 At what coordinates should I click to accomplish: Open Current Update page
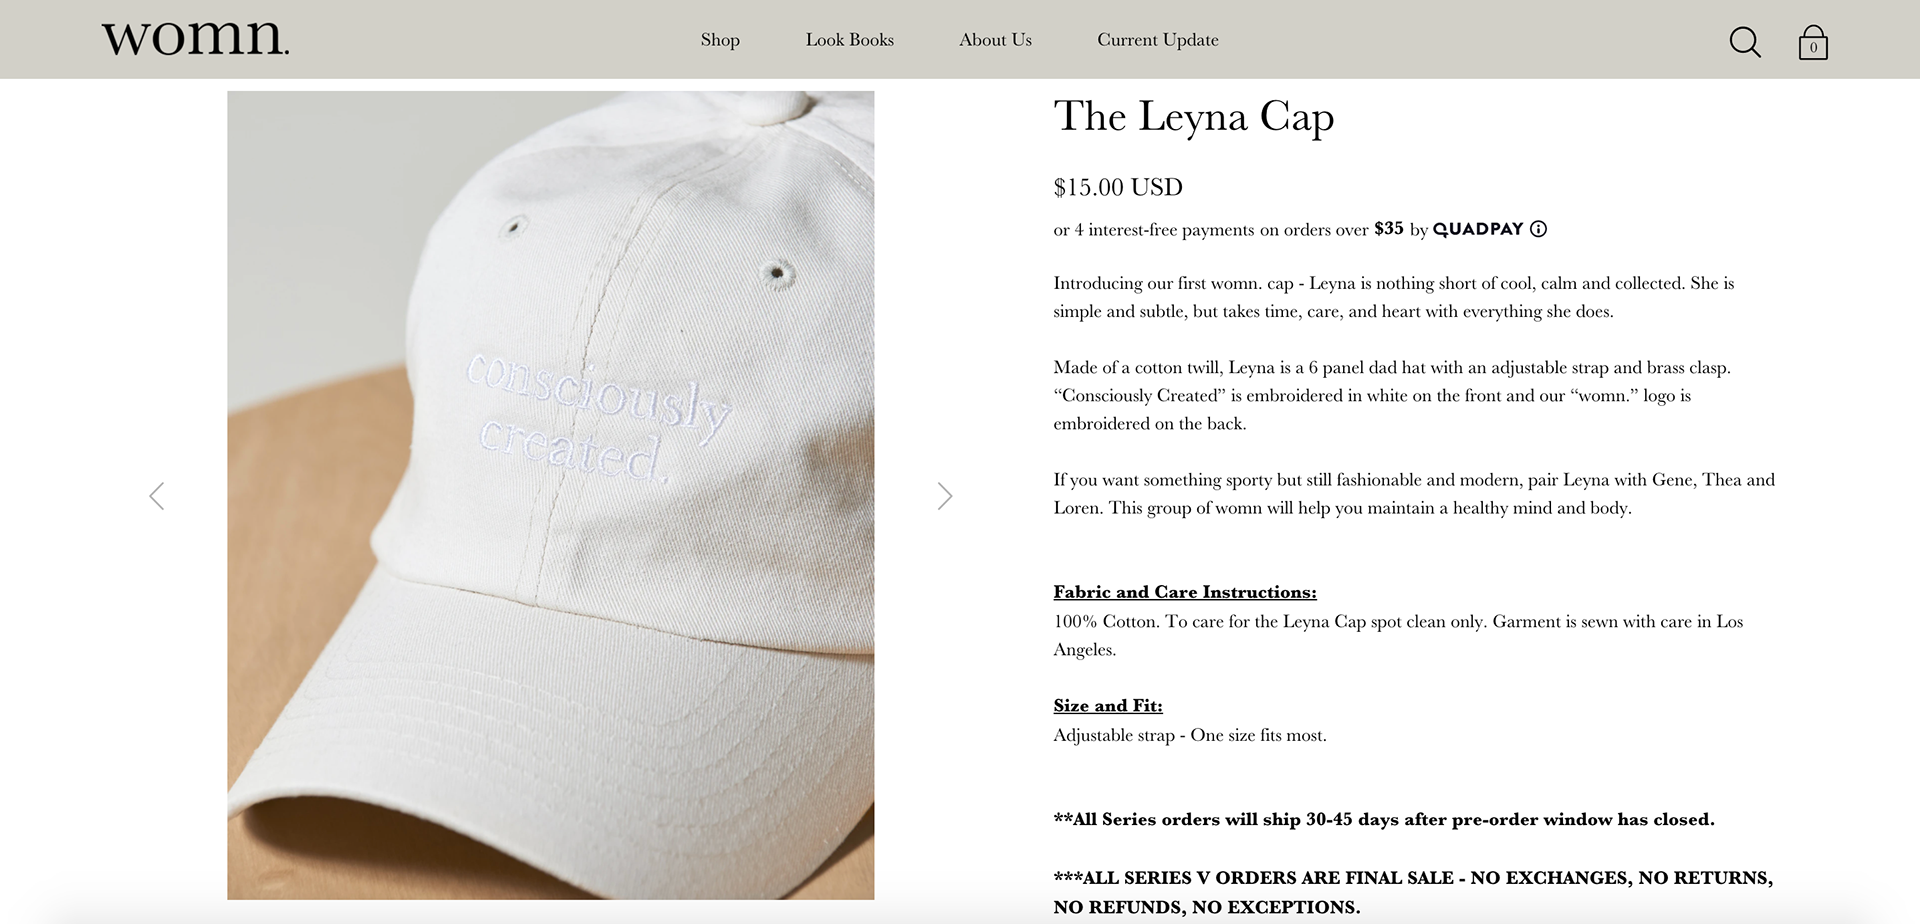(1158, 40)
